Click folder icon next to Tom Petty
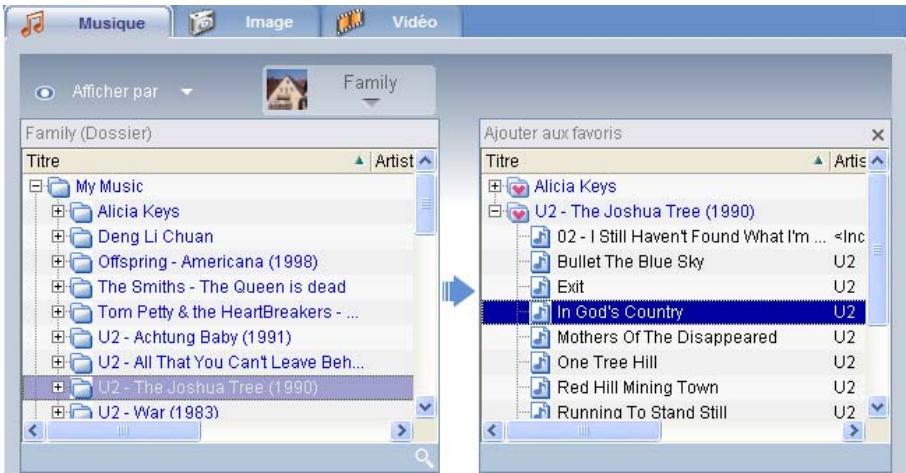Viewport: 906px width, 473px height. click(x=81, y=312)
